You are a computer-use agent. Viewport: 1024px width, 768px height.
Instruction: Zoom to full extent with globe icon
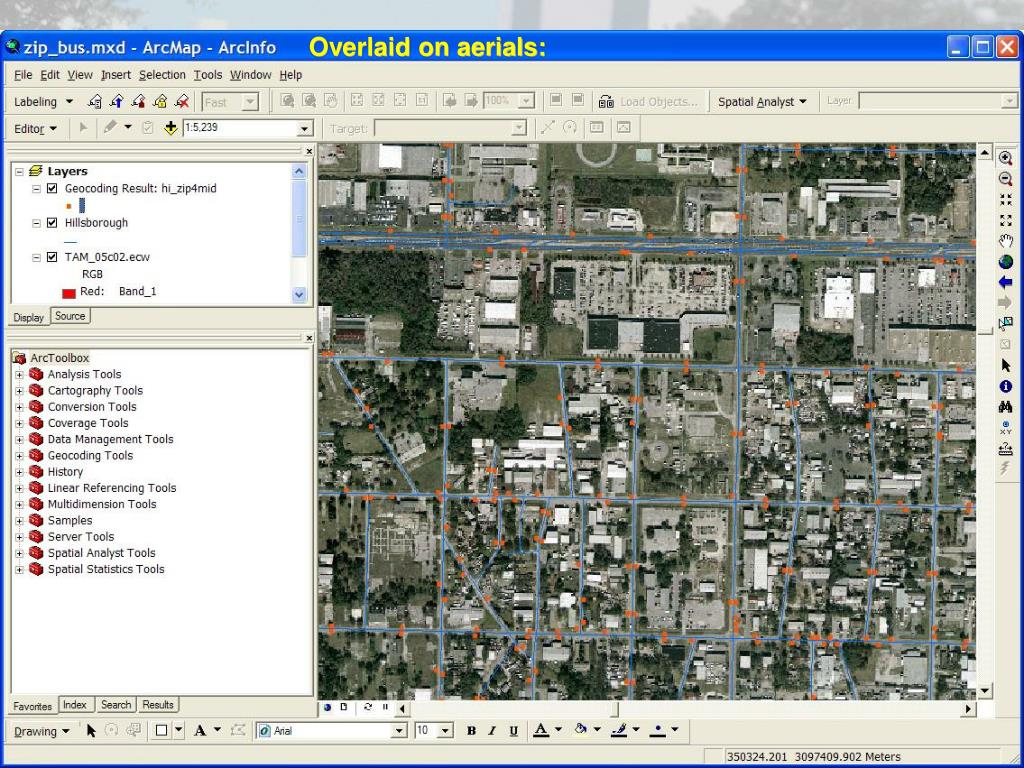coord(1006,262)
